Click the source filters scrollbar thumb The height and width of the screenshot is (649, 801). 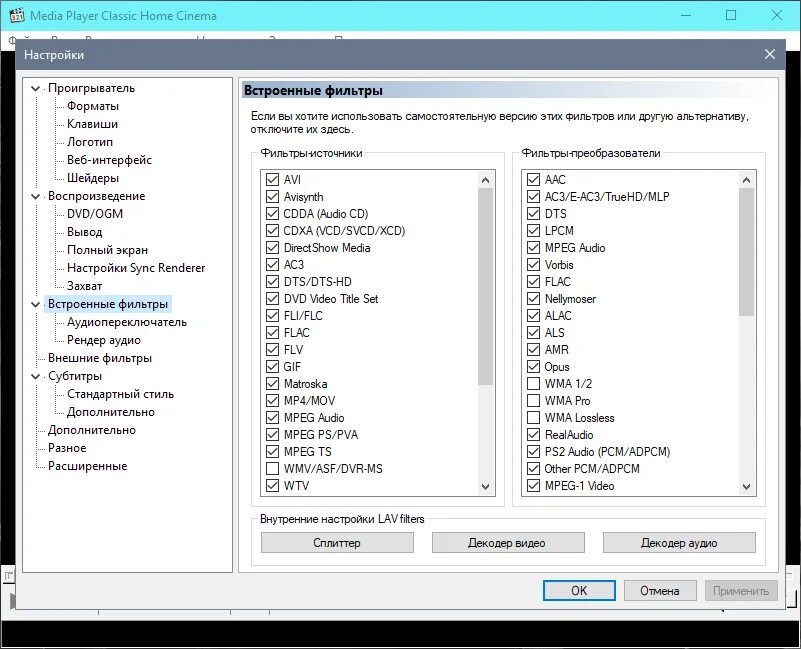pos(485,286)
